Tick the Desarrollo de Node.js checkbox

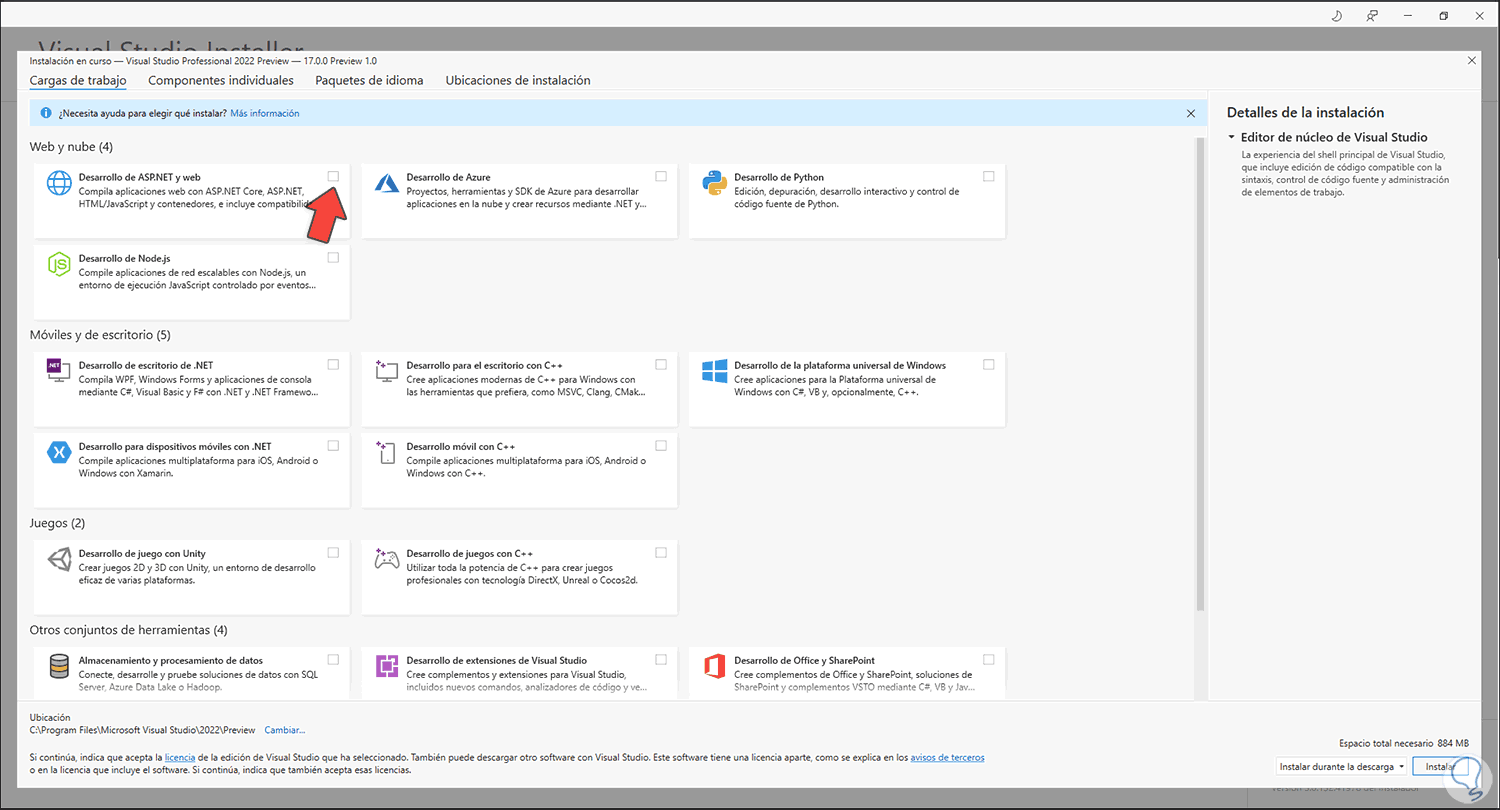[x=333, y=257]
